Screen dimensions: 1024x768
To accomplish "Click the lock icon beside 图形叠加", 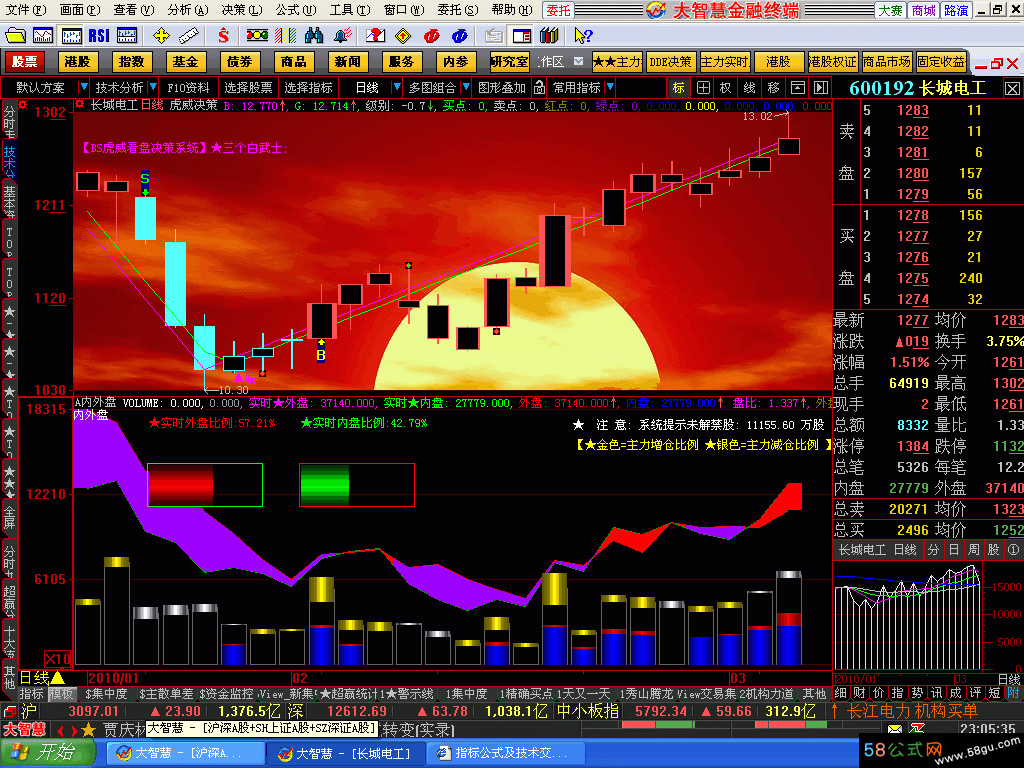I will [x=539, y=87].
